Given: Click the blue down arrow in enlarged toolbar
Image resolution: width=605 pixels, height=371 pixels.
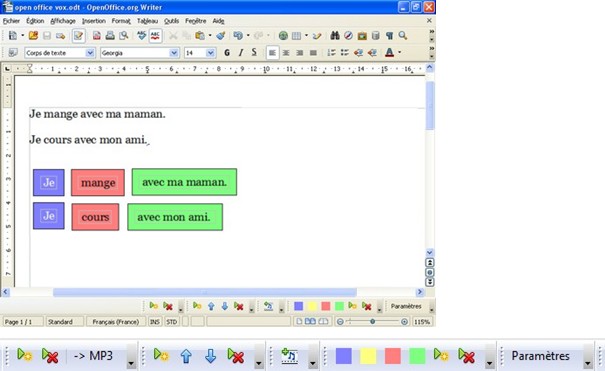Looking at the screenshot, I should pos(210,356).
